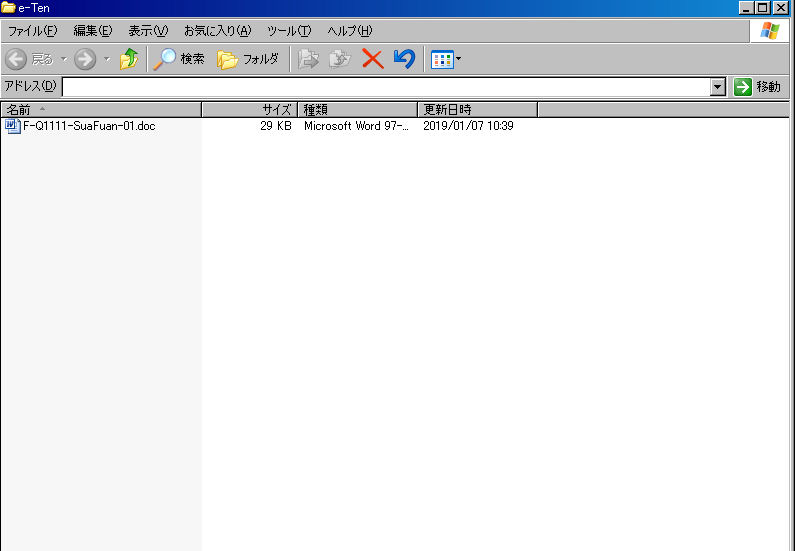This screenshot has height=551, width=795.
Task: Click the e-Ten folder icon in title bar
Action: tap(8, 8)
